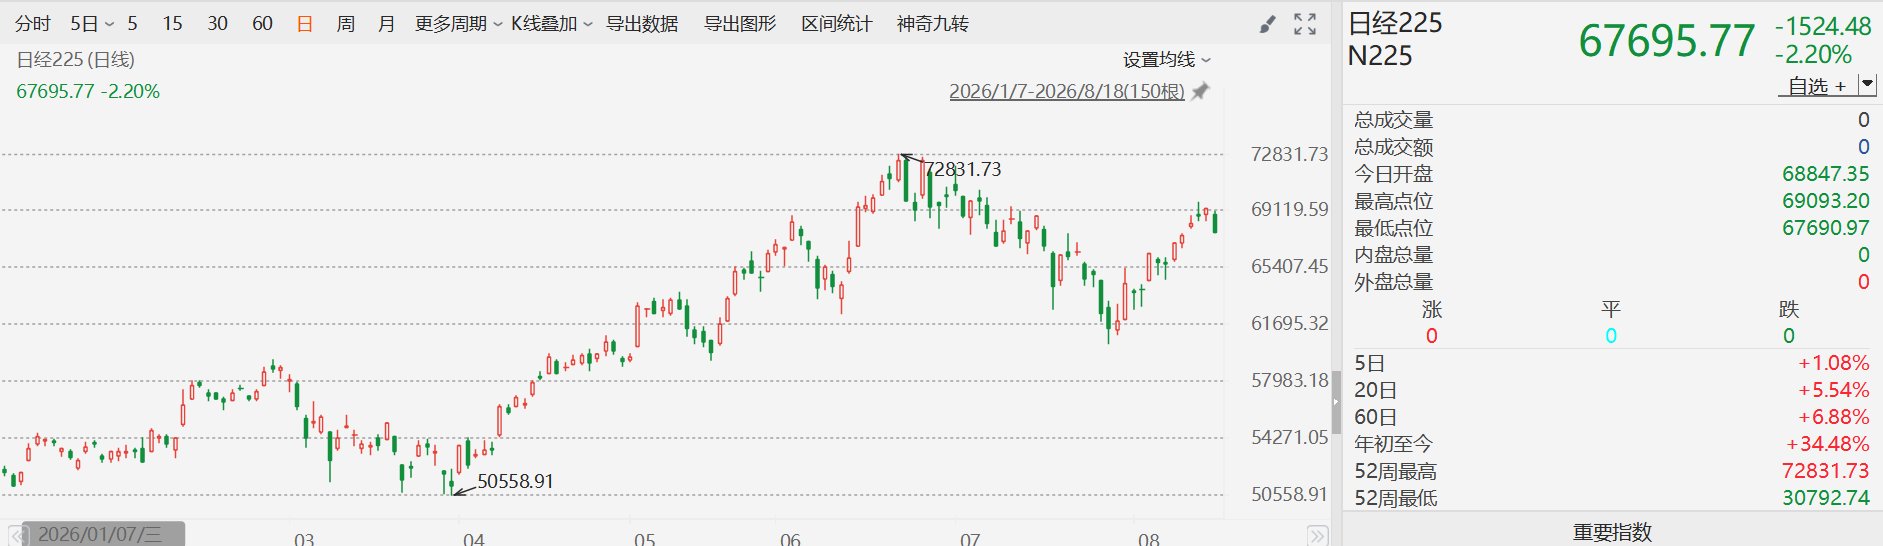
Task: Select the 60-minute period
Action: pos(262,24)
